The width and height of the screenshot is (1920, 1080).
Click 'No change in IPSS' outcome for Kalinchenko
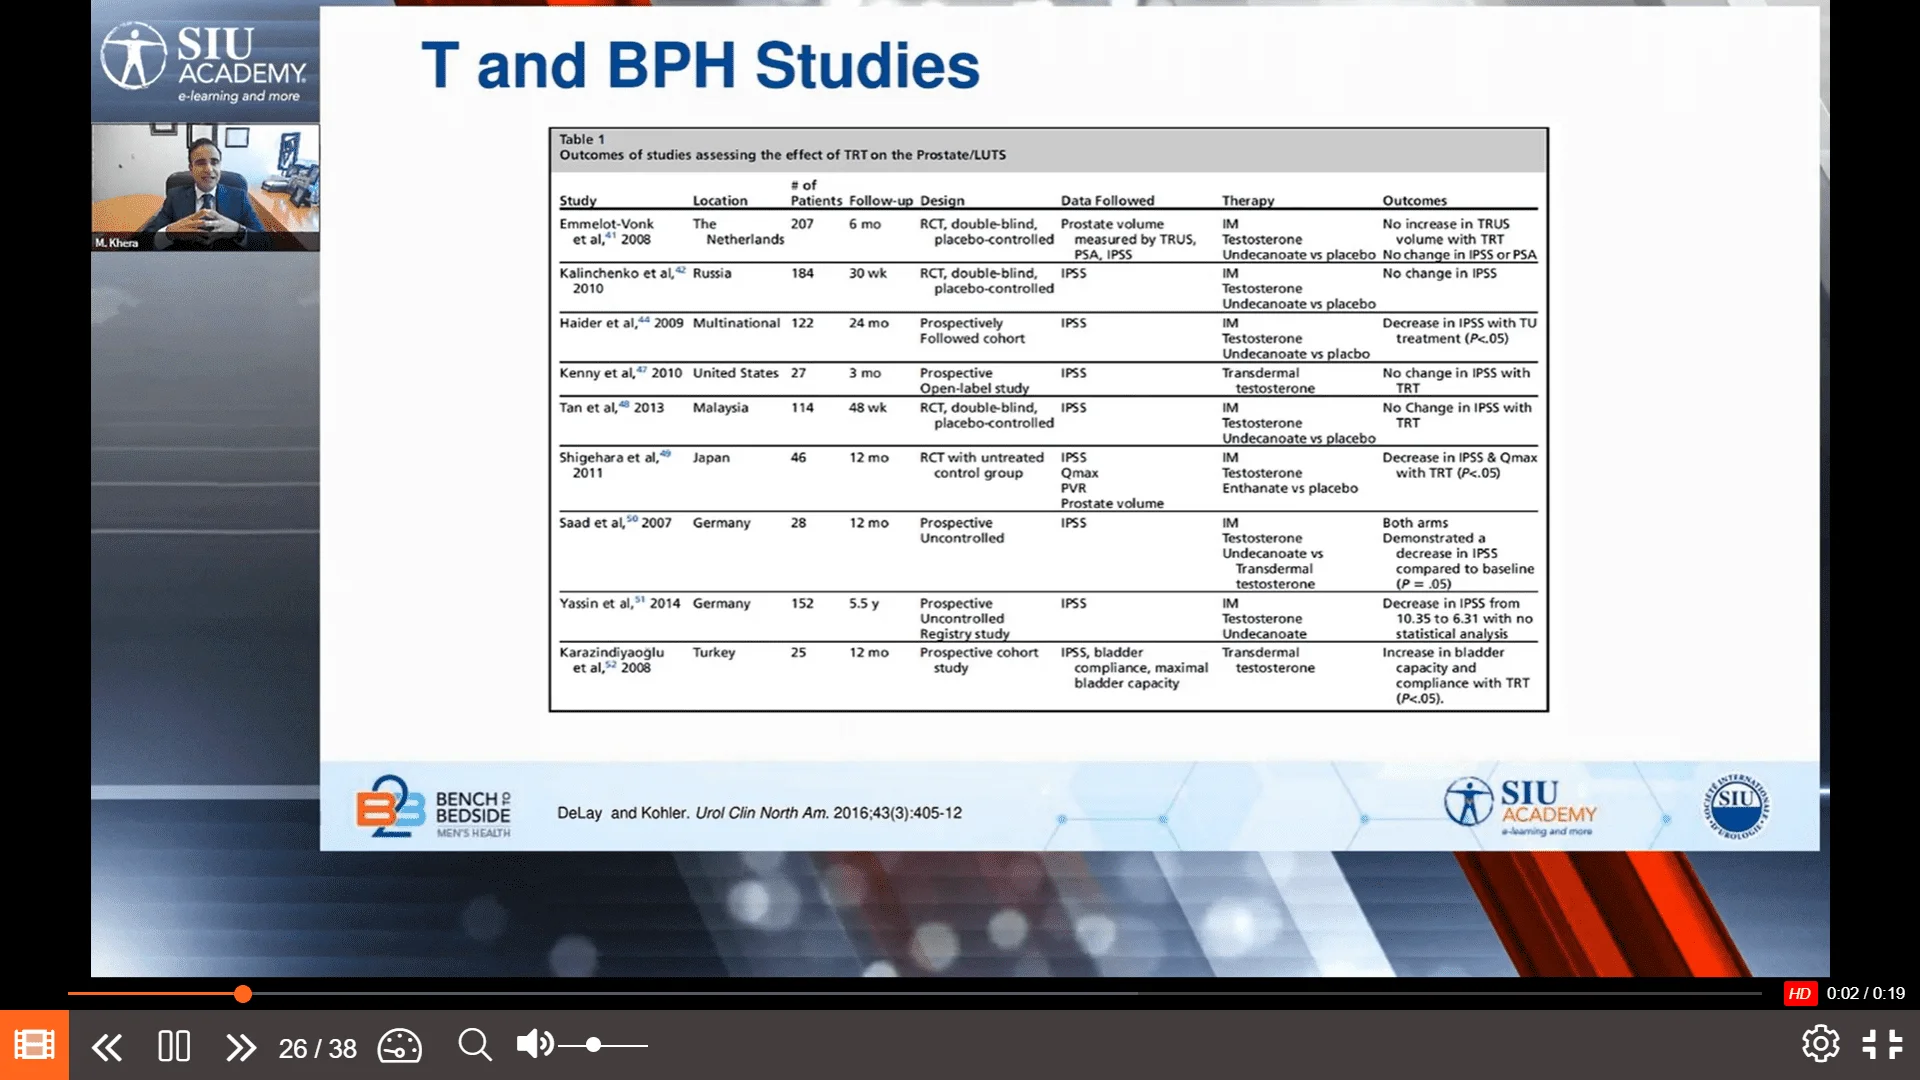[1439, 273]
